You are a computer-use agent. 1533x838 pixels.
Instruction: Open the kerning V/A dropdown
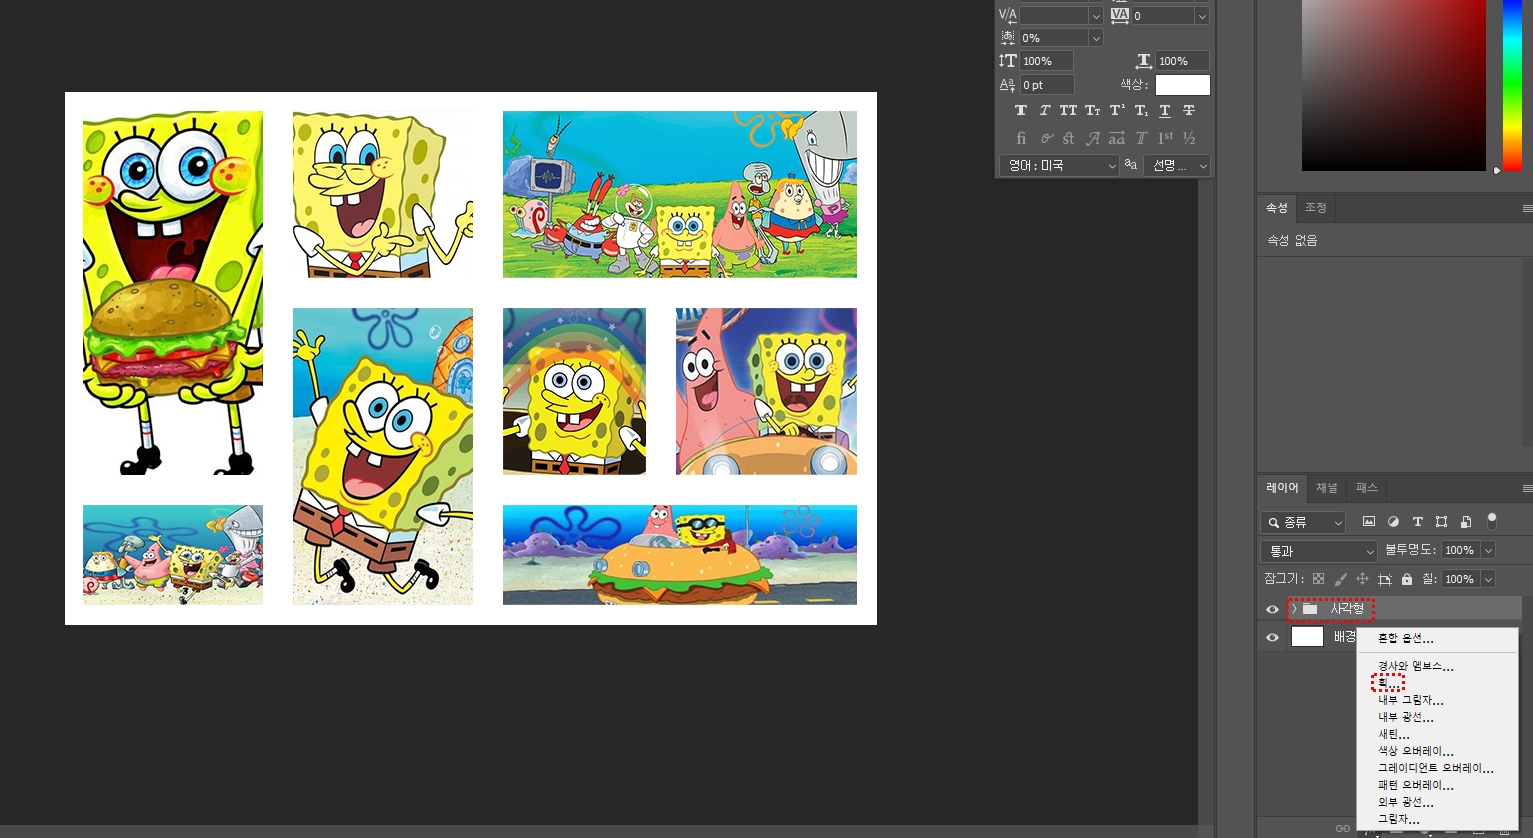[1096, 16]
